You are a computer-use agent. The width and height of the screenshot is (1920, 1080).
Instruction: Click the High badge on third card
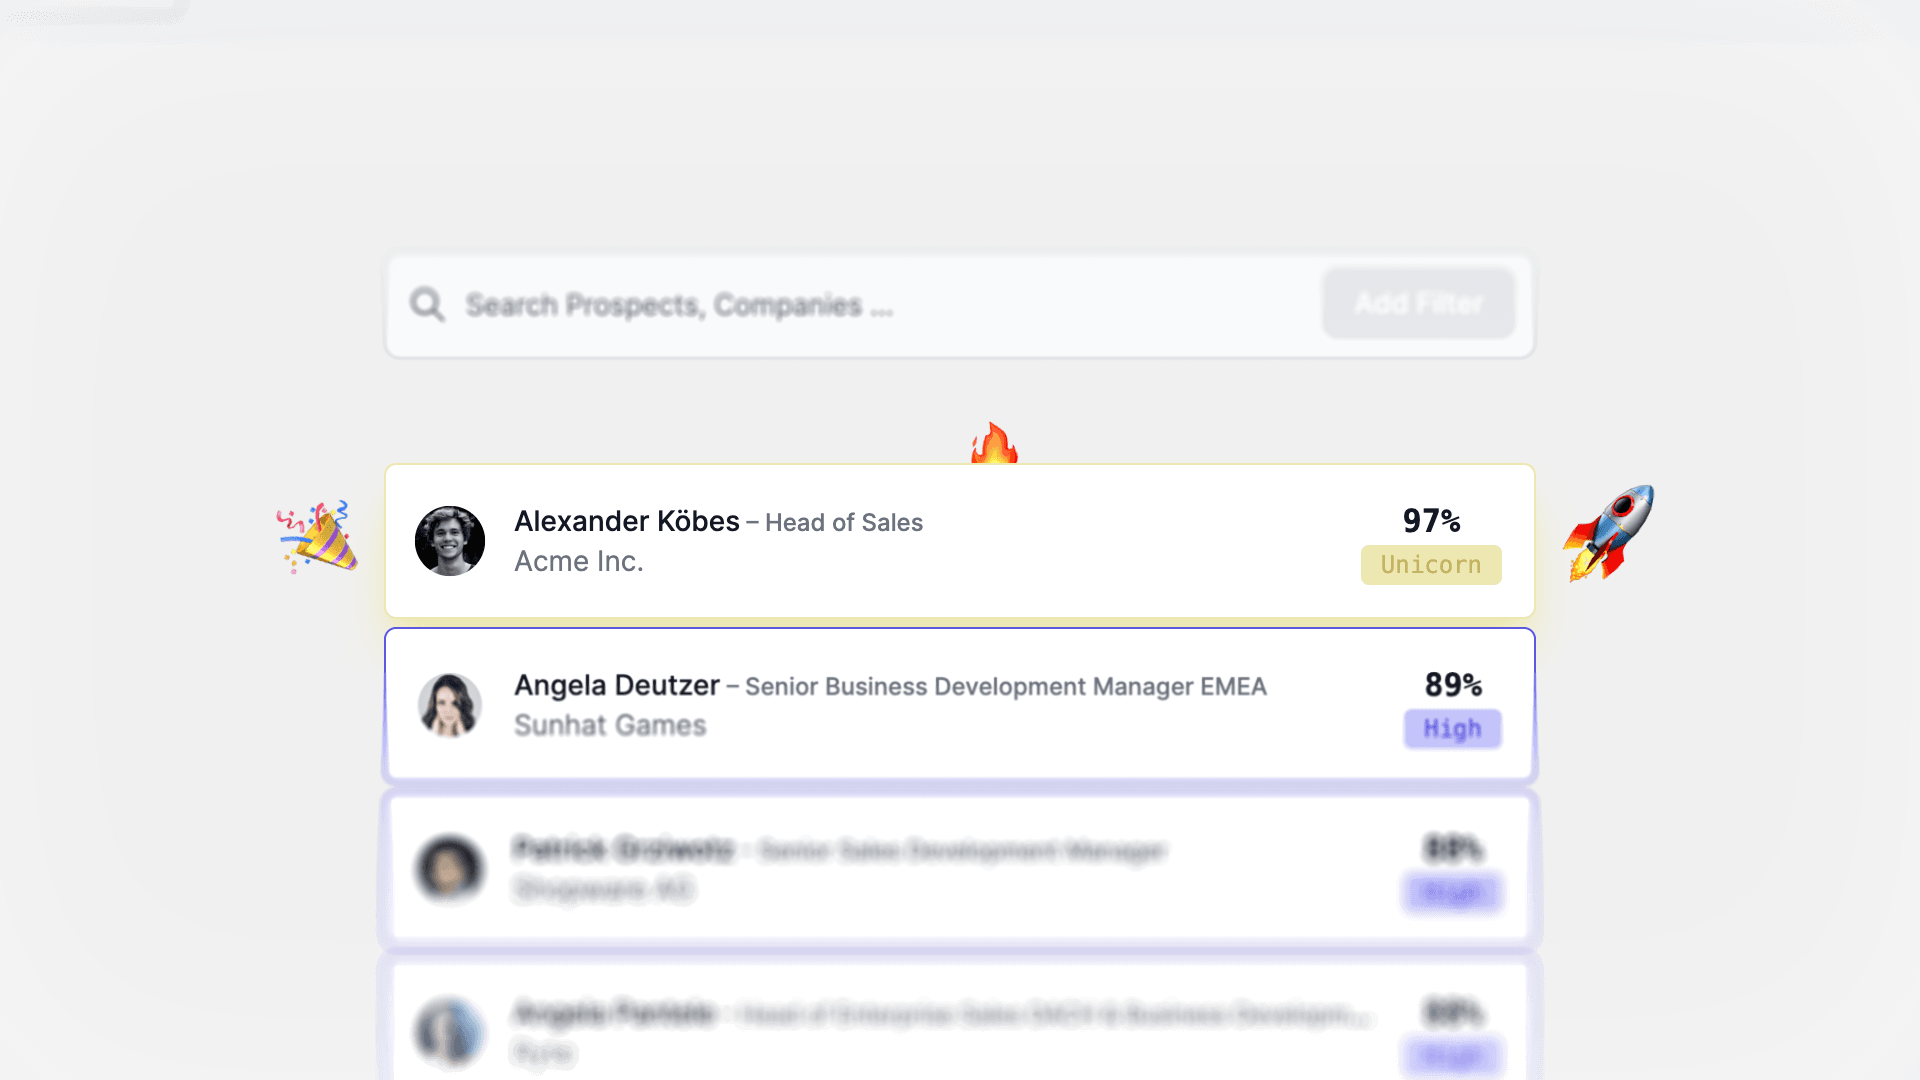pos(1452,892)
